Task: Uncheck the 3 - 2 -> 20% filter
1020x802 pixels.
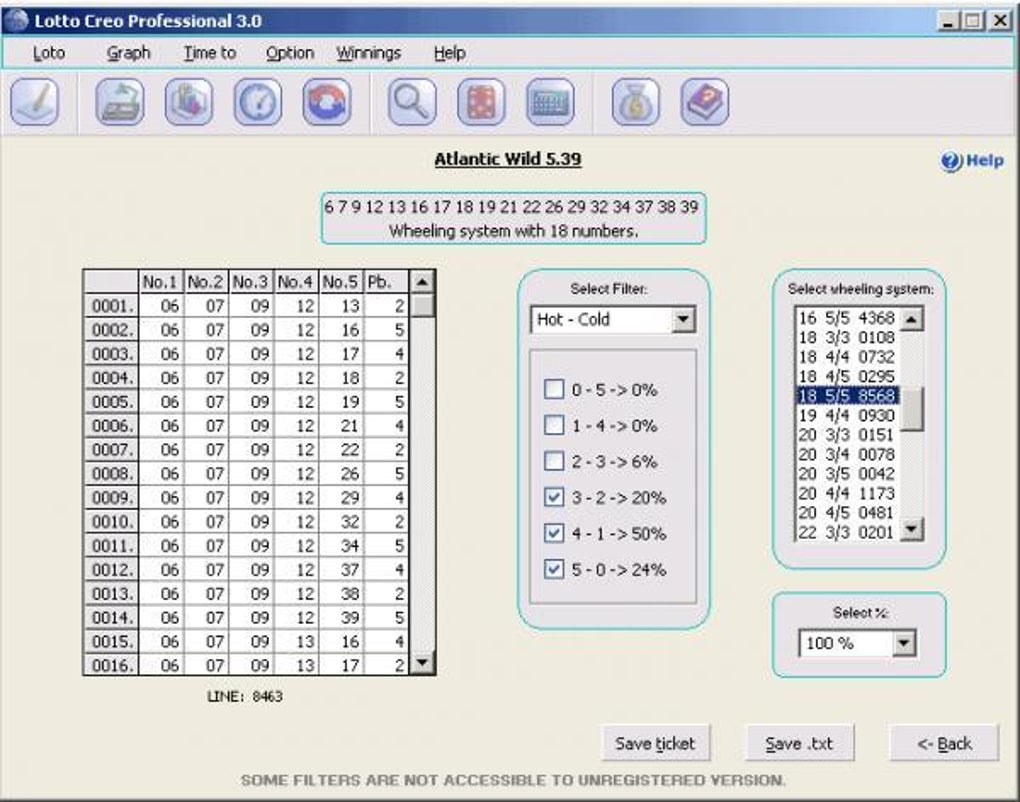Action: click(554, 498)
